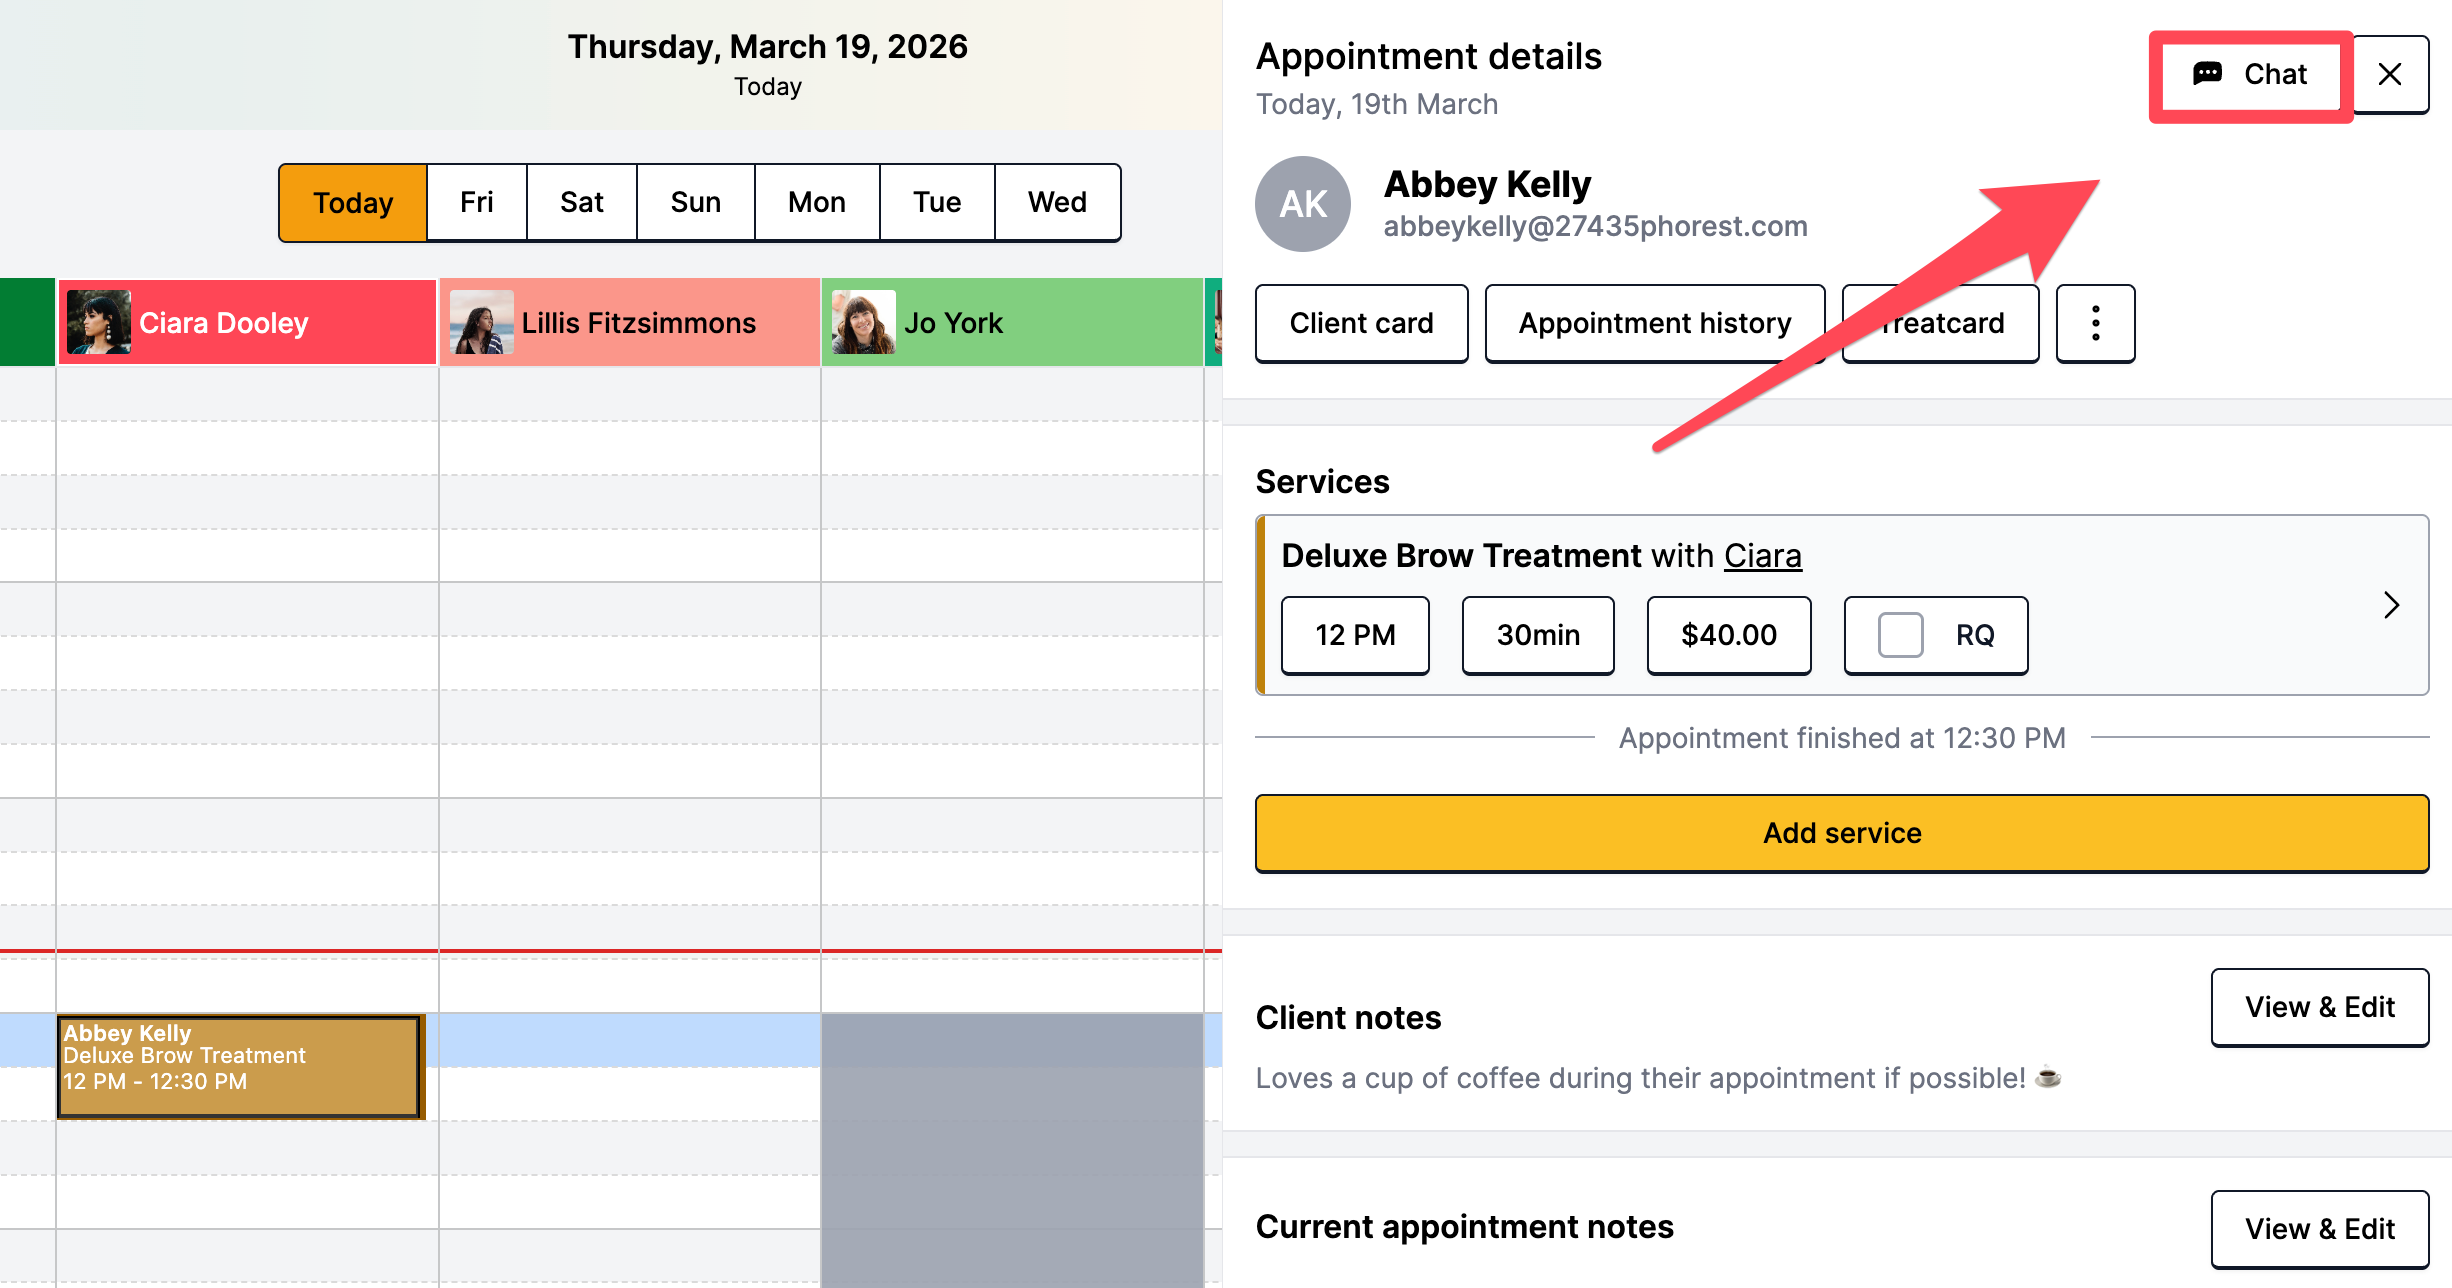Image resolution: width=2452 pixels, height=1288 pixels.
Task: Click Abbey Kelly's AK avatar
Action: pyautogui.click(x=1303, y=204)
